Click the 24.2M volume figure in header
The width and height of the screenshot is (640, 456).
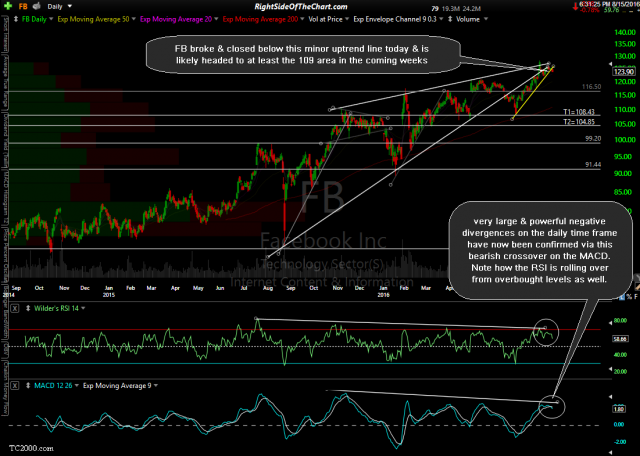[474, 8]
